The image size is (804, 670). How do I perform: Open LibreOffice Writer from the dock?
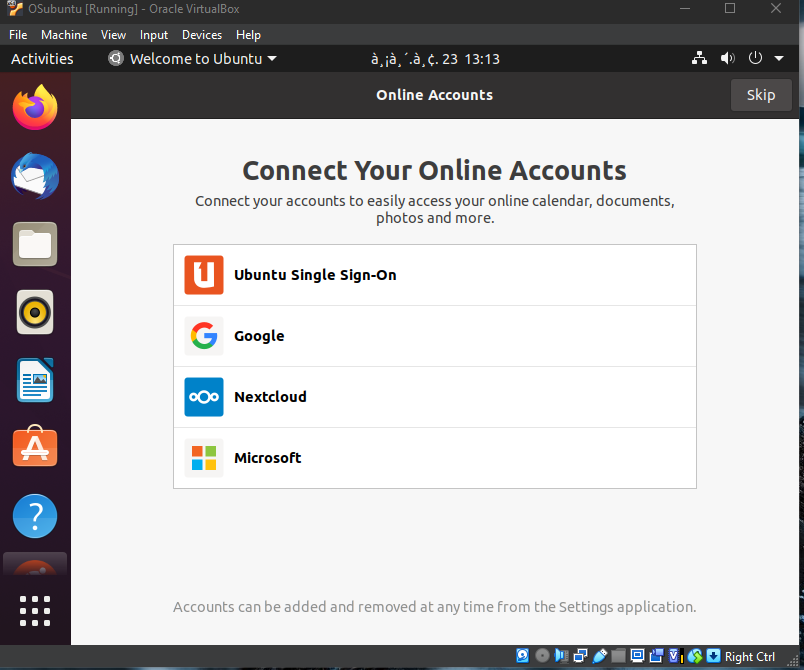(x=35, y=381)
